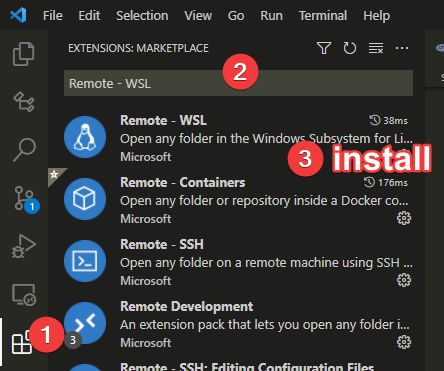Open the Explorer view in activity bar

point(23,54)
